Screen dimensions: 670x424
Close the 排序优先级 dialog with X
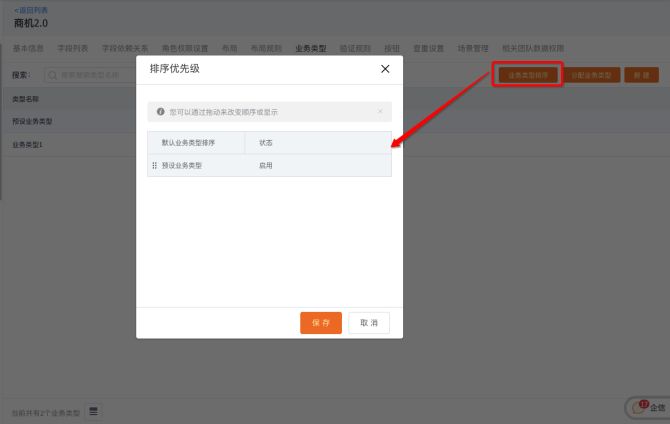(385, 69)
